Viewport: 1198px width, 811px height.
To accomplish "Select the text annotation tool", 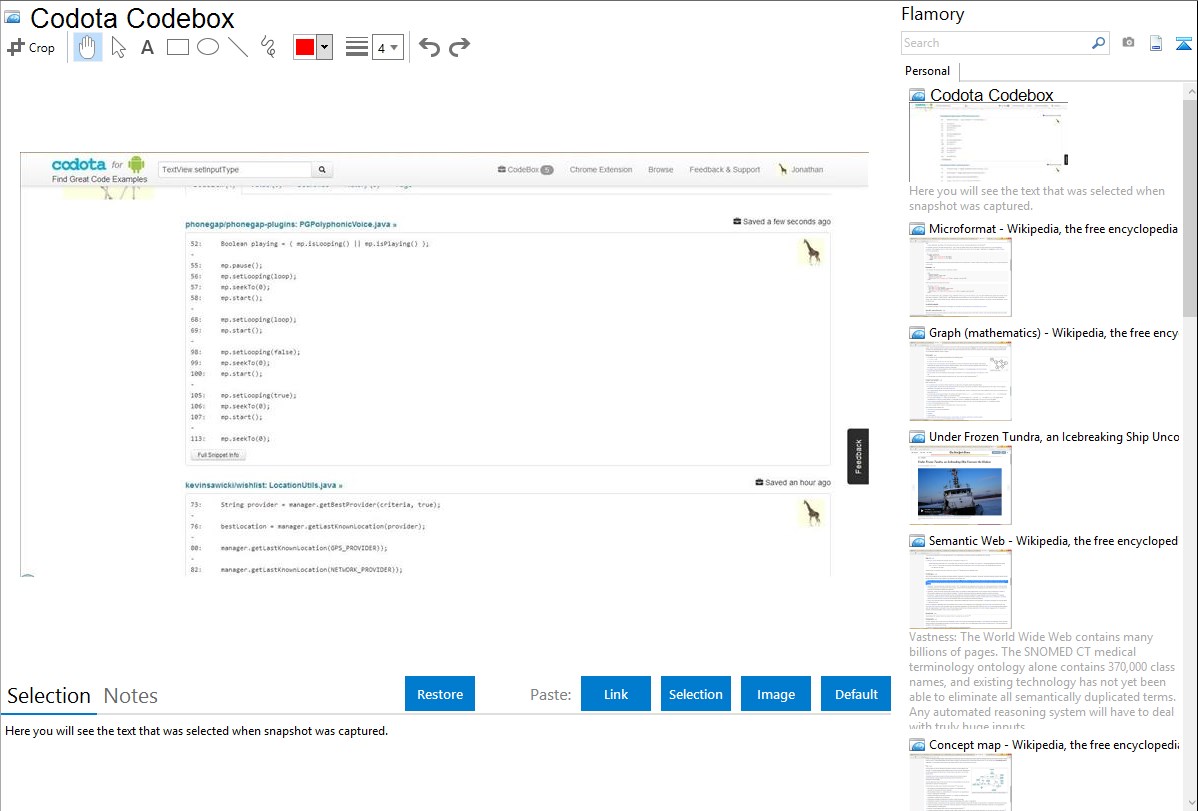I will [147, 47].
